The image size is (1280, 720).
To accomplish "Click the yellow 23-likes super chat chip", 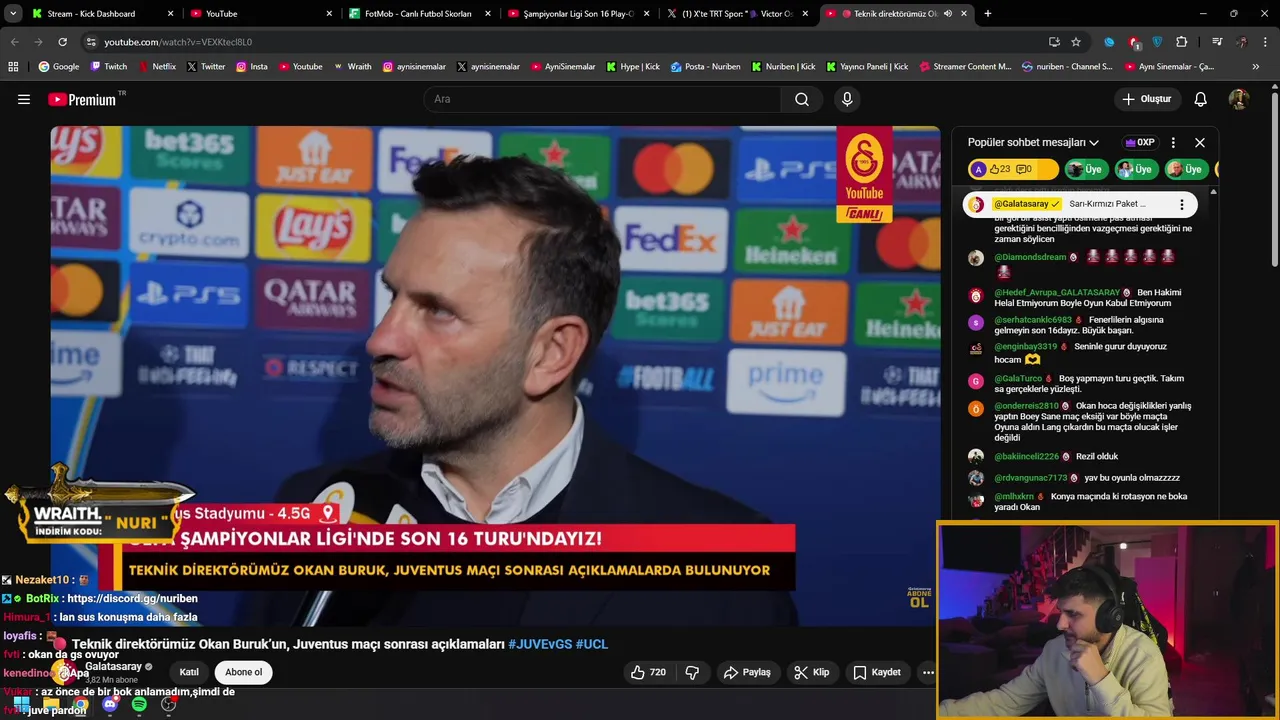I will (x=1013, y=169).
